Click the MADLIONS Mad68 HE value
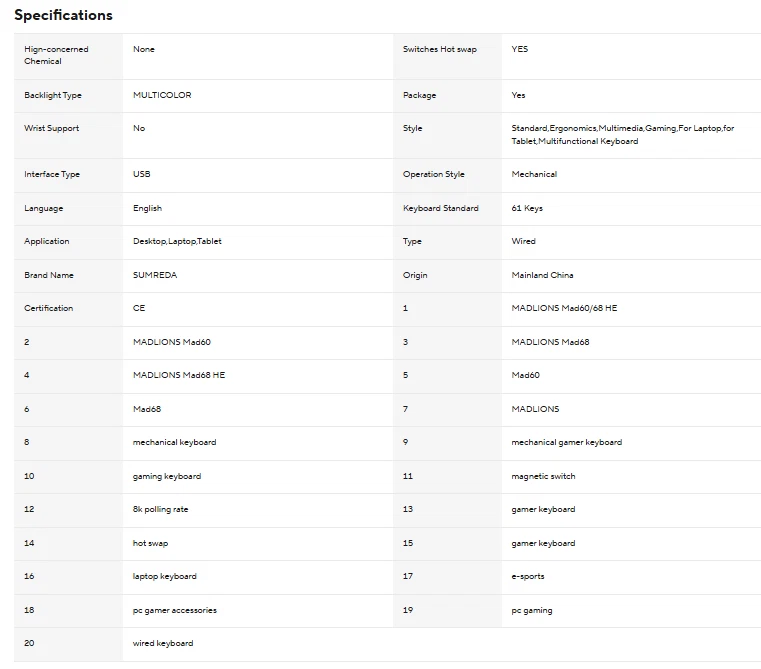Image resolution: width=761 pixels, height=669 pixels. pyautogui.click(x=179, y=375)
